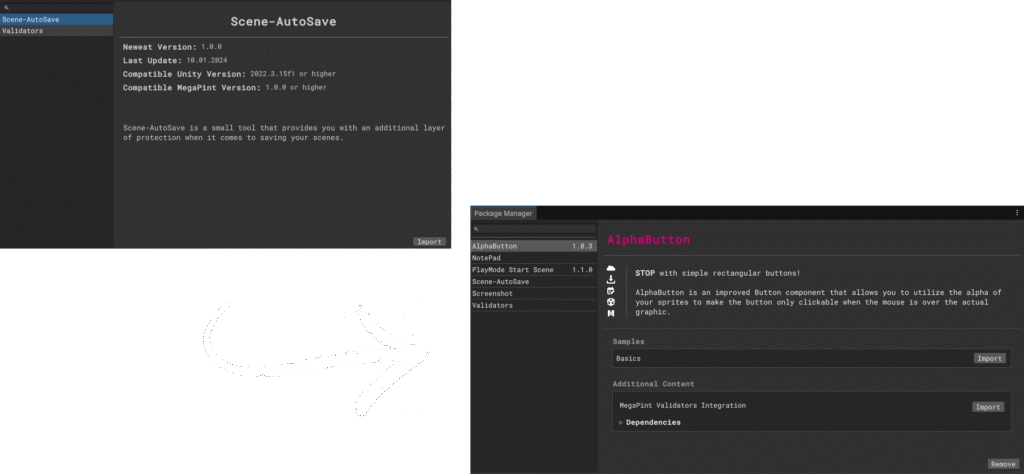Click the MegaPint M icon in info column
1024x474 pixels.
(x=611, y=313)
